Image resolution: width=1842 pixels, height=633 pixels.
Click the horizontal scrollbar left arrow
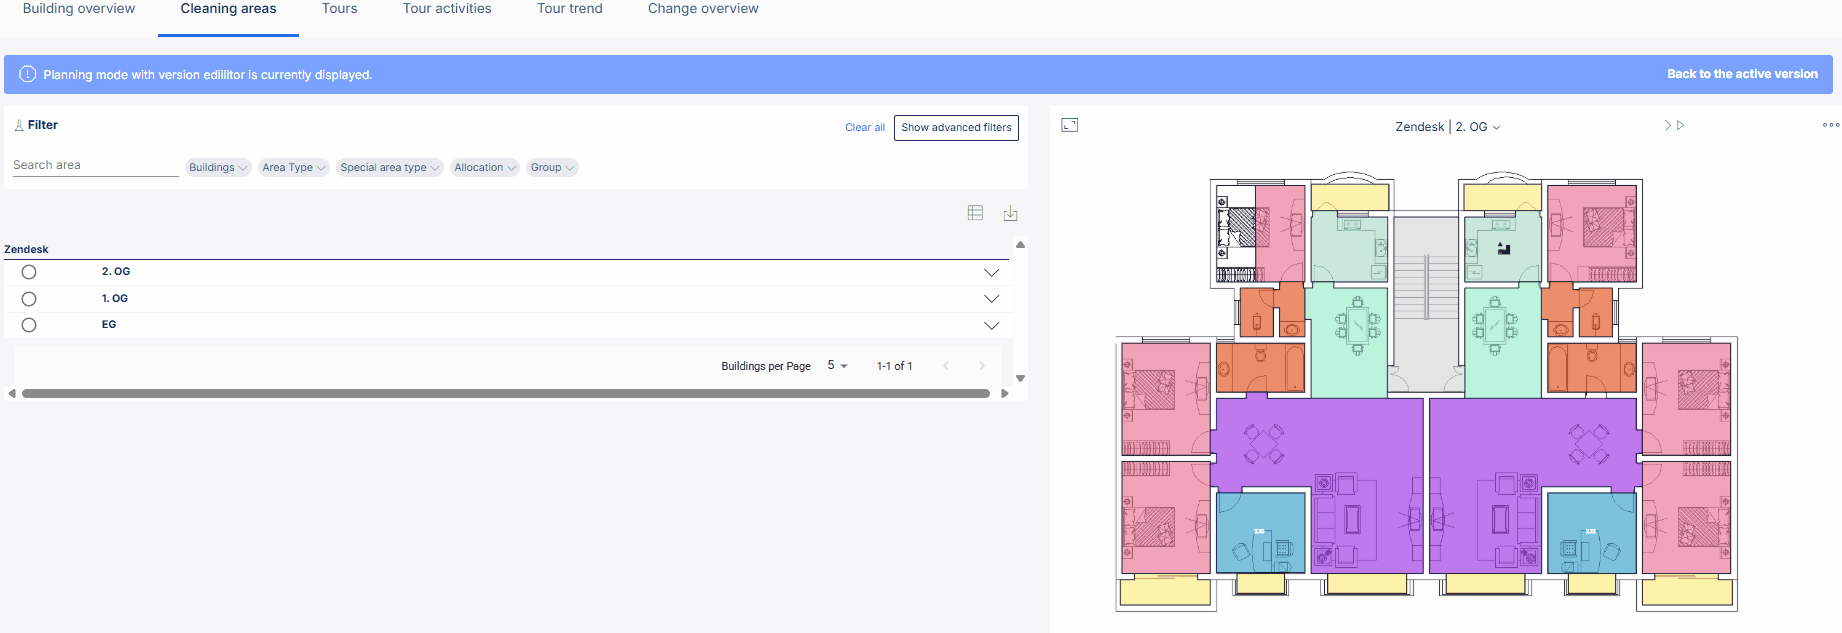tap(12, 394)
